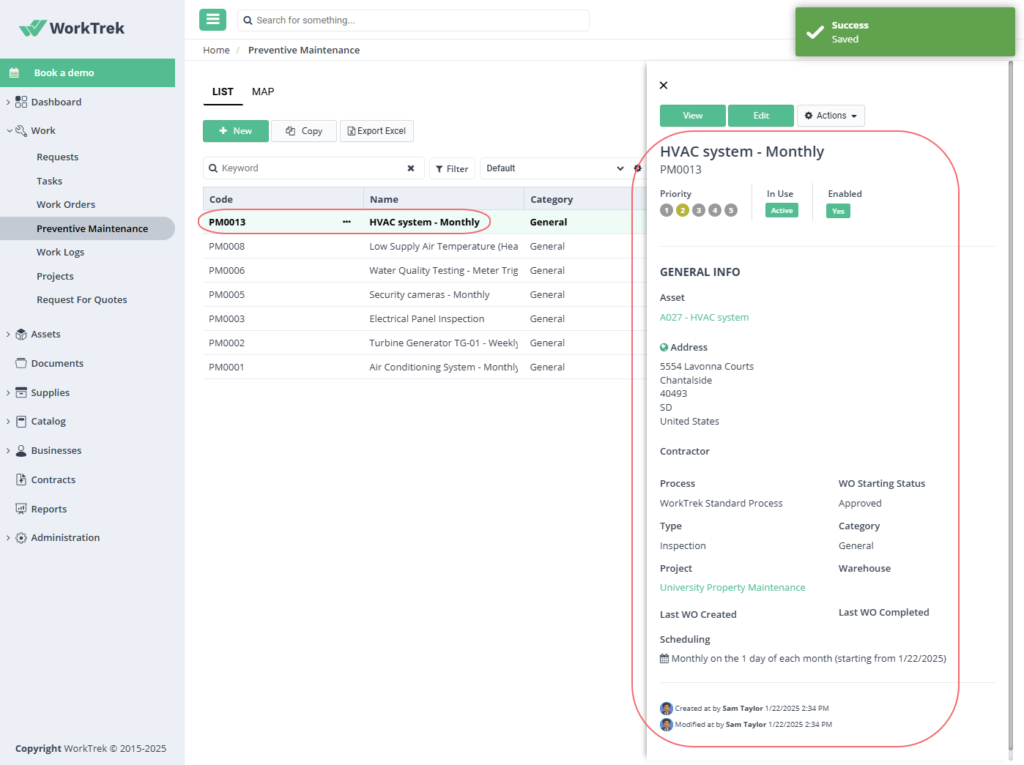Open the Default view dropdown
Viewport: 1024px width, 765px height.
(554, 169)
